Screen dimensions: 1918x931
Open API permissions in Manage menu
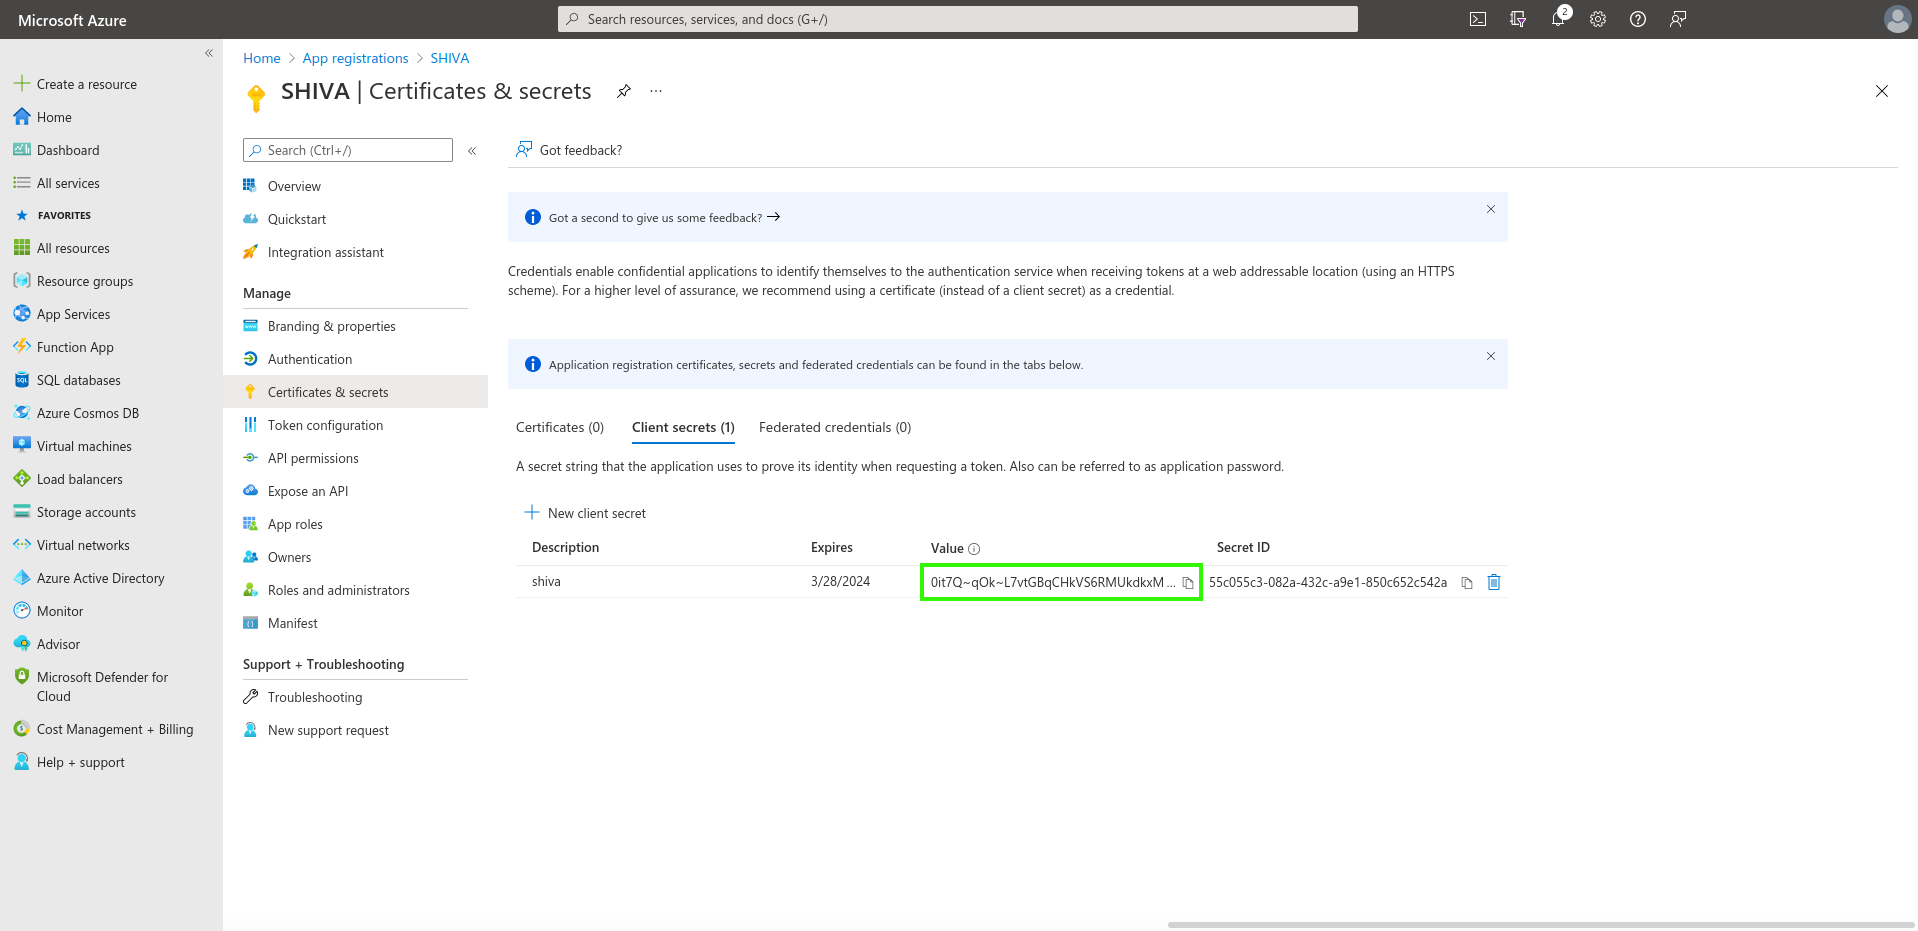tap(313, 458)
